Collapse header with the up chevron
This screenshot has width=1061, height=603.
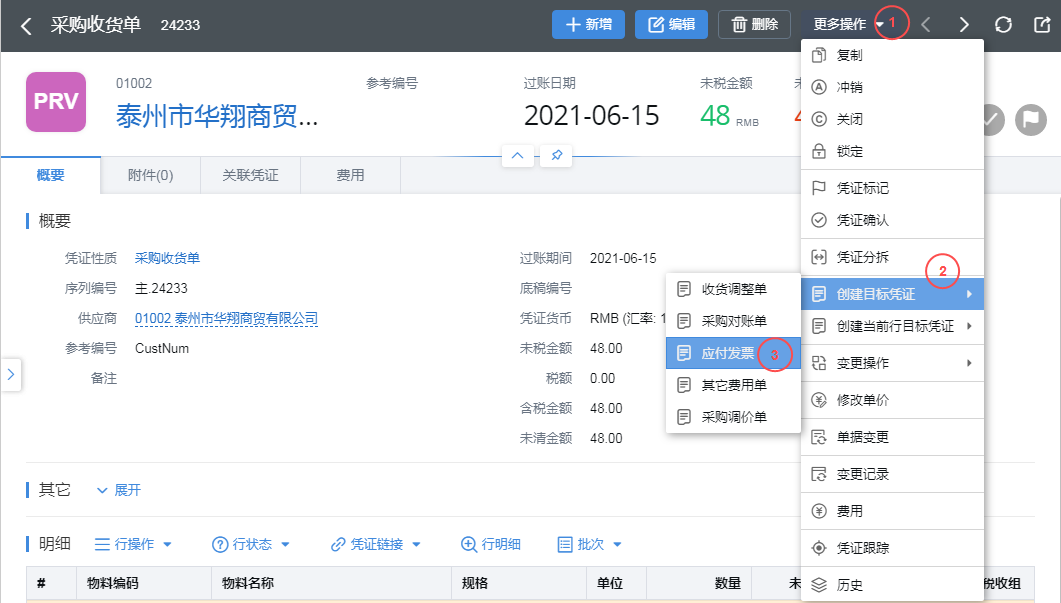[x=517, y=155]
